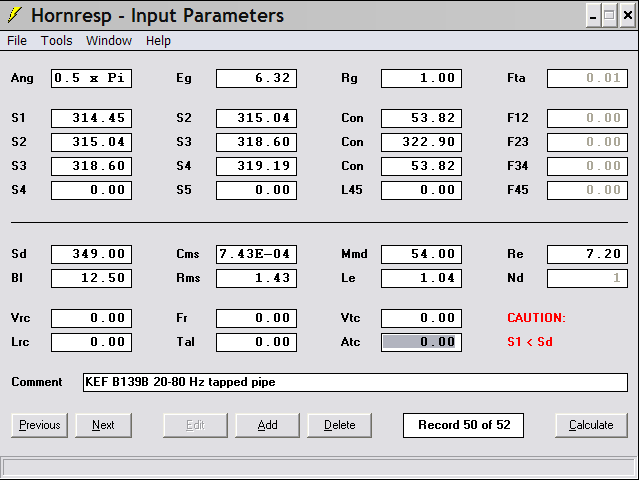
Task: Select the Sd field with 349.00
Action: click(91, 254)
